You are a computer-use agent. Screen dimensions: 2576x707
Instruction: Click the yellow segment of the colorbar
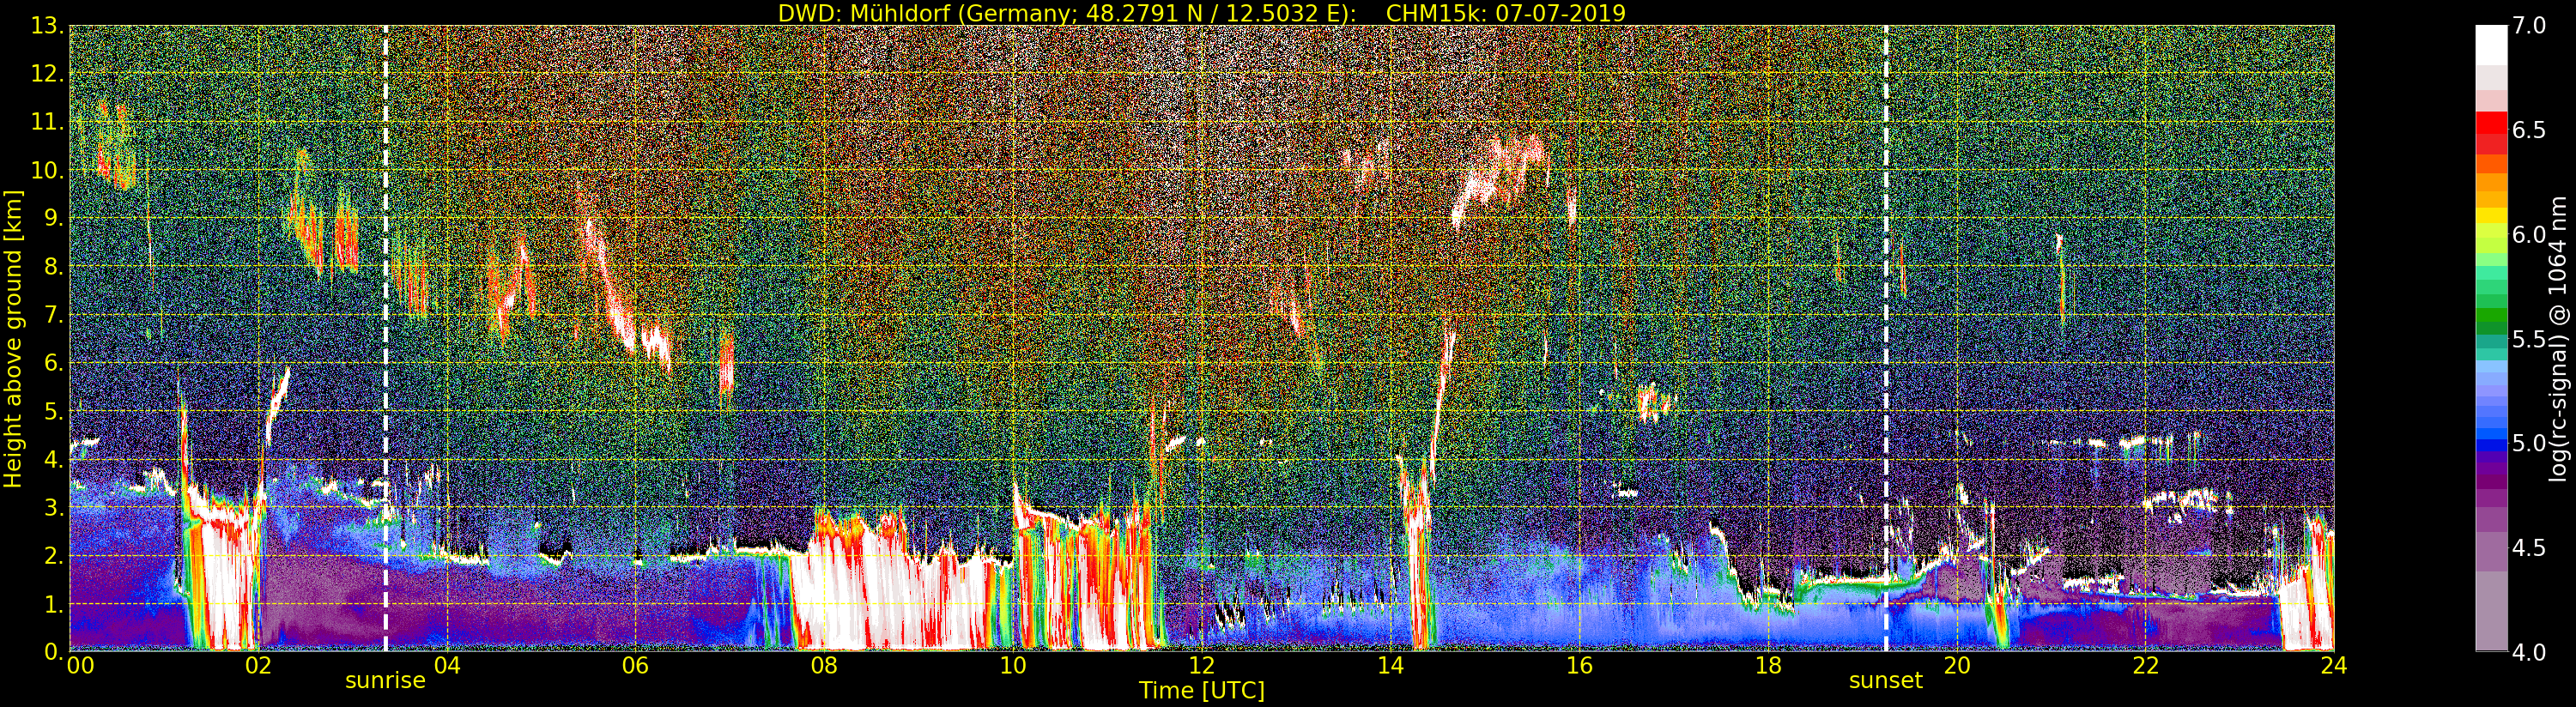(2491, 216)
